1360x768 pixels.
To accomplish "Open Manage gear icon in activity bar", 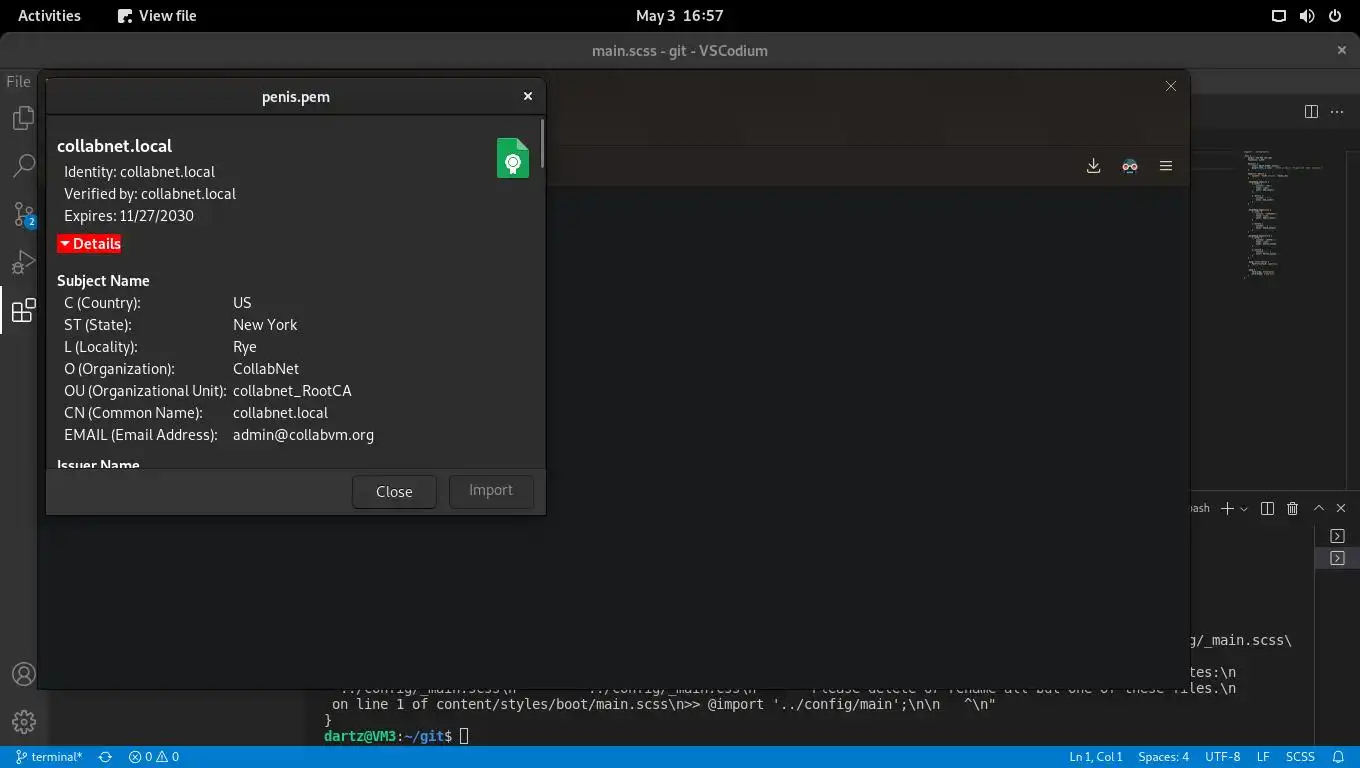I will pos(23,721).
